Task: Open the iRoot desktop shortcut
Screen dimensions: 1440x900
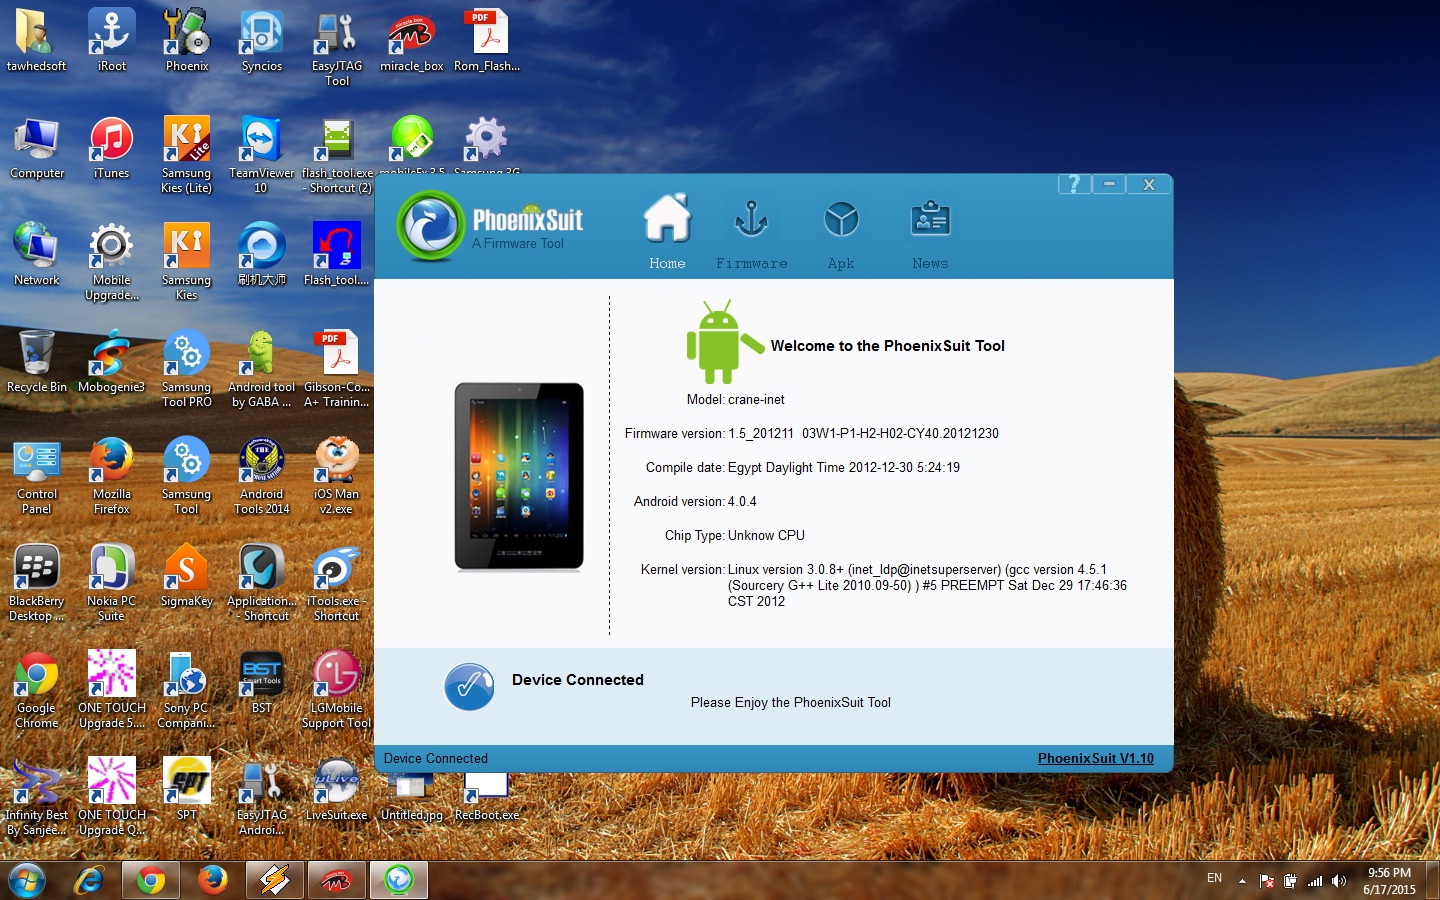Action: (112, 42)
